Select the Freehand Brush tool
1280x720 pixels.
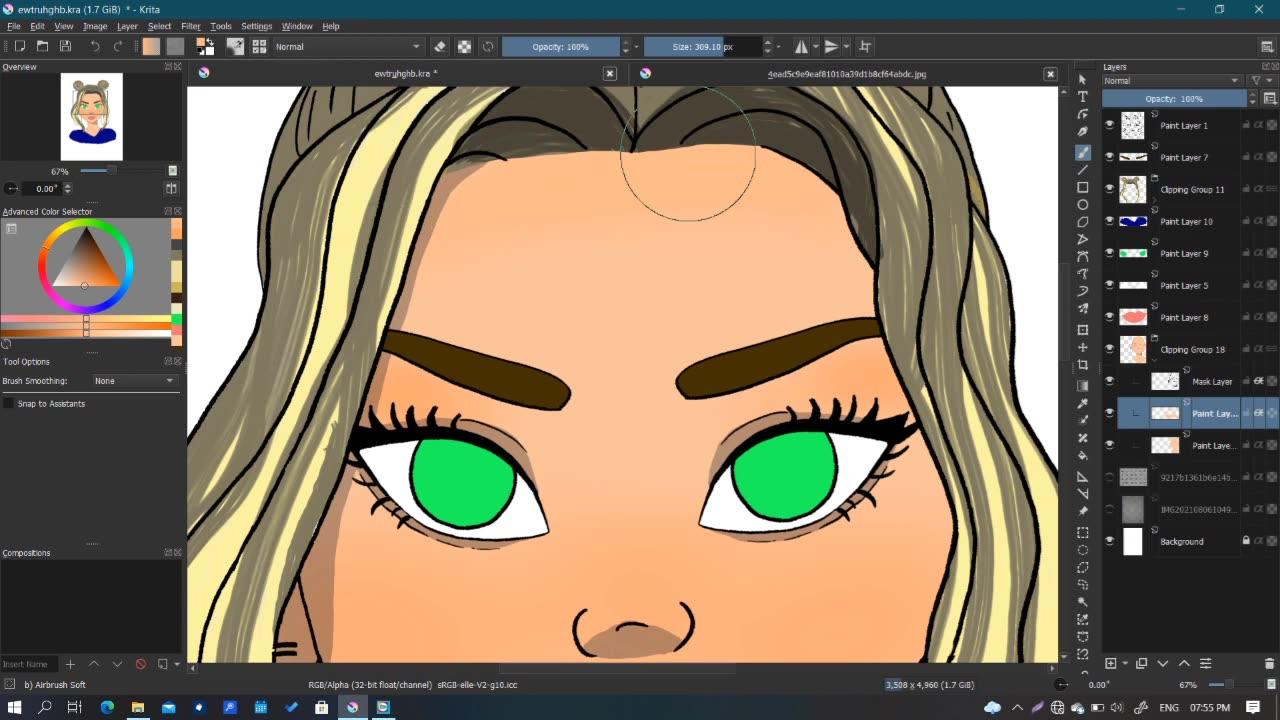click(x=1083, y=152)
